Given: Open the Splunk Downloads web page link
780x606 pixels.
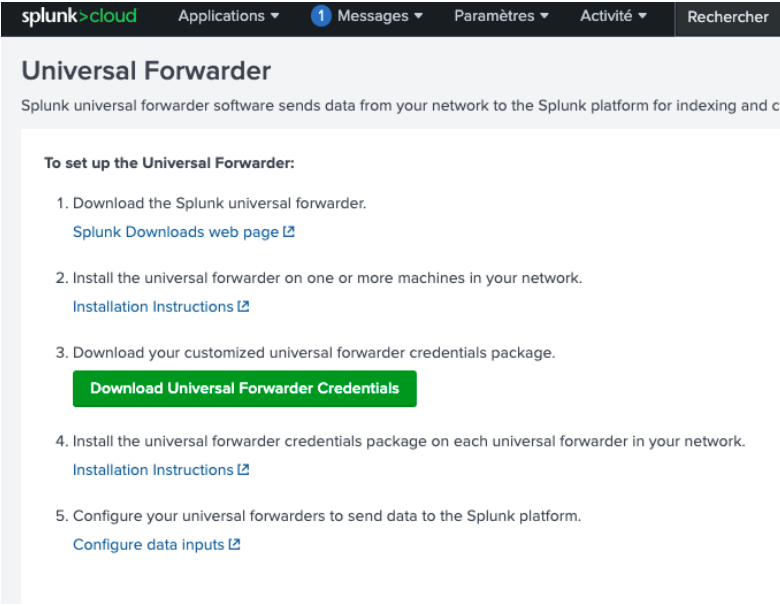Looking at the screenshot, I should 176,232.
